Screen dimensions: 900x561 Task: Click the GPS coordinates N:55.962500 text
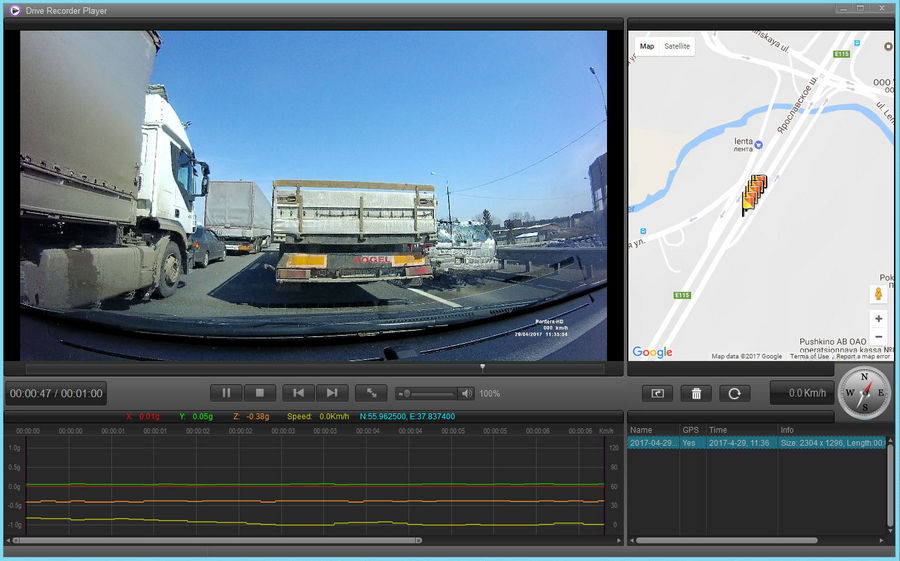[x=408, y=416]
